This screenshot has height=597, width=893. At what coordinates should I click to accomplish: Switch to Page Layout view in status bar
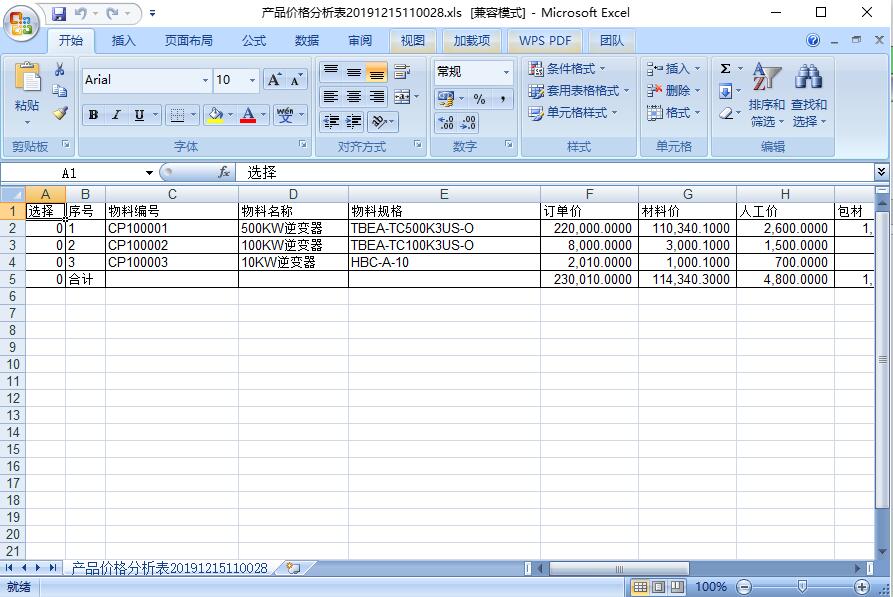point(659,587)
